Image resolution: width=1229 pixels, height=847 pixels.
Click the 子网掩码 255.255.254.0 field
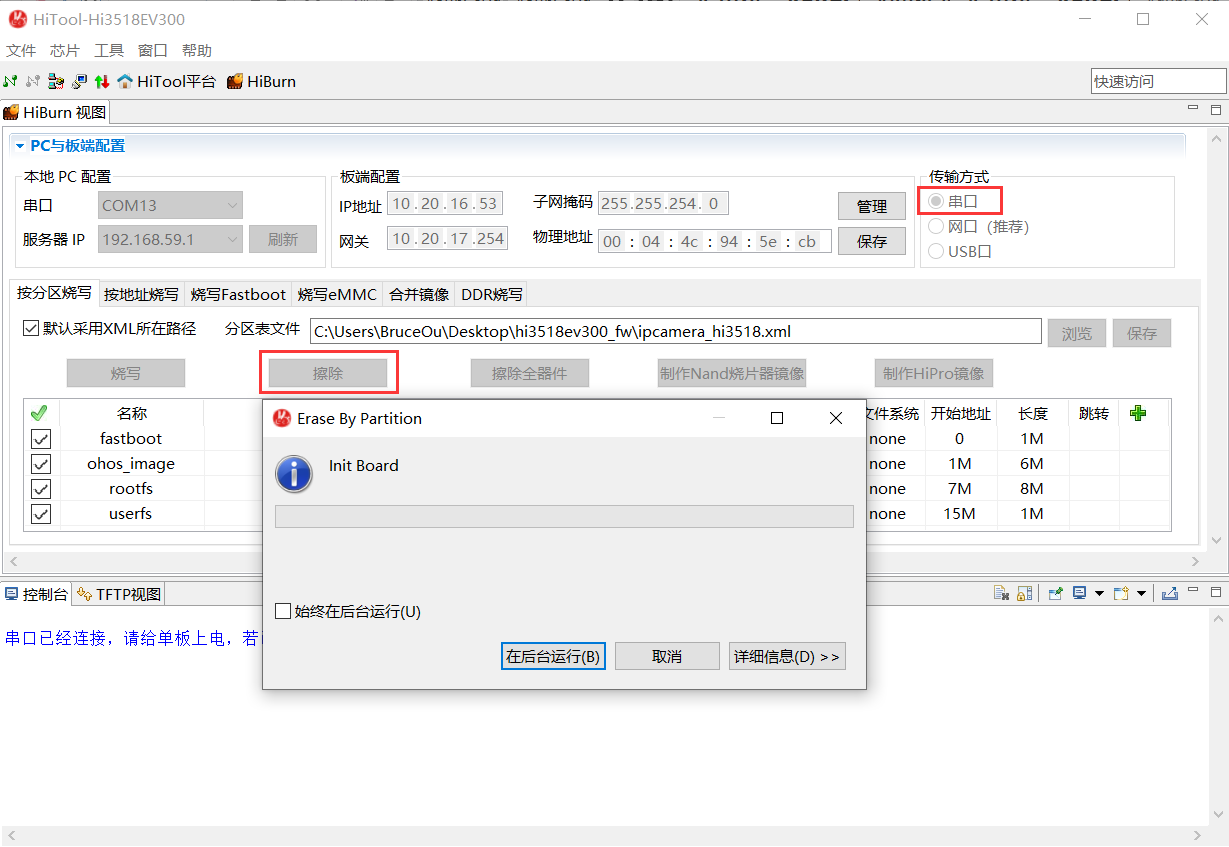[663, 204]
